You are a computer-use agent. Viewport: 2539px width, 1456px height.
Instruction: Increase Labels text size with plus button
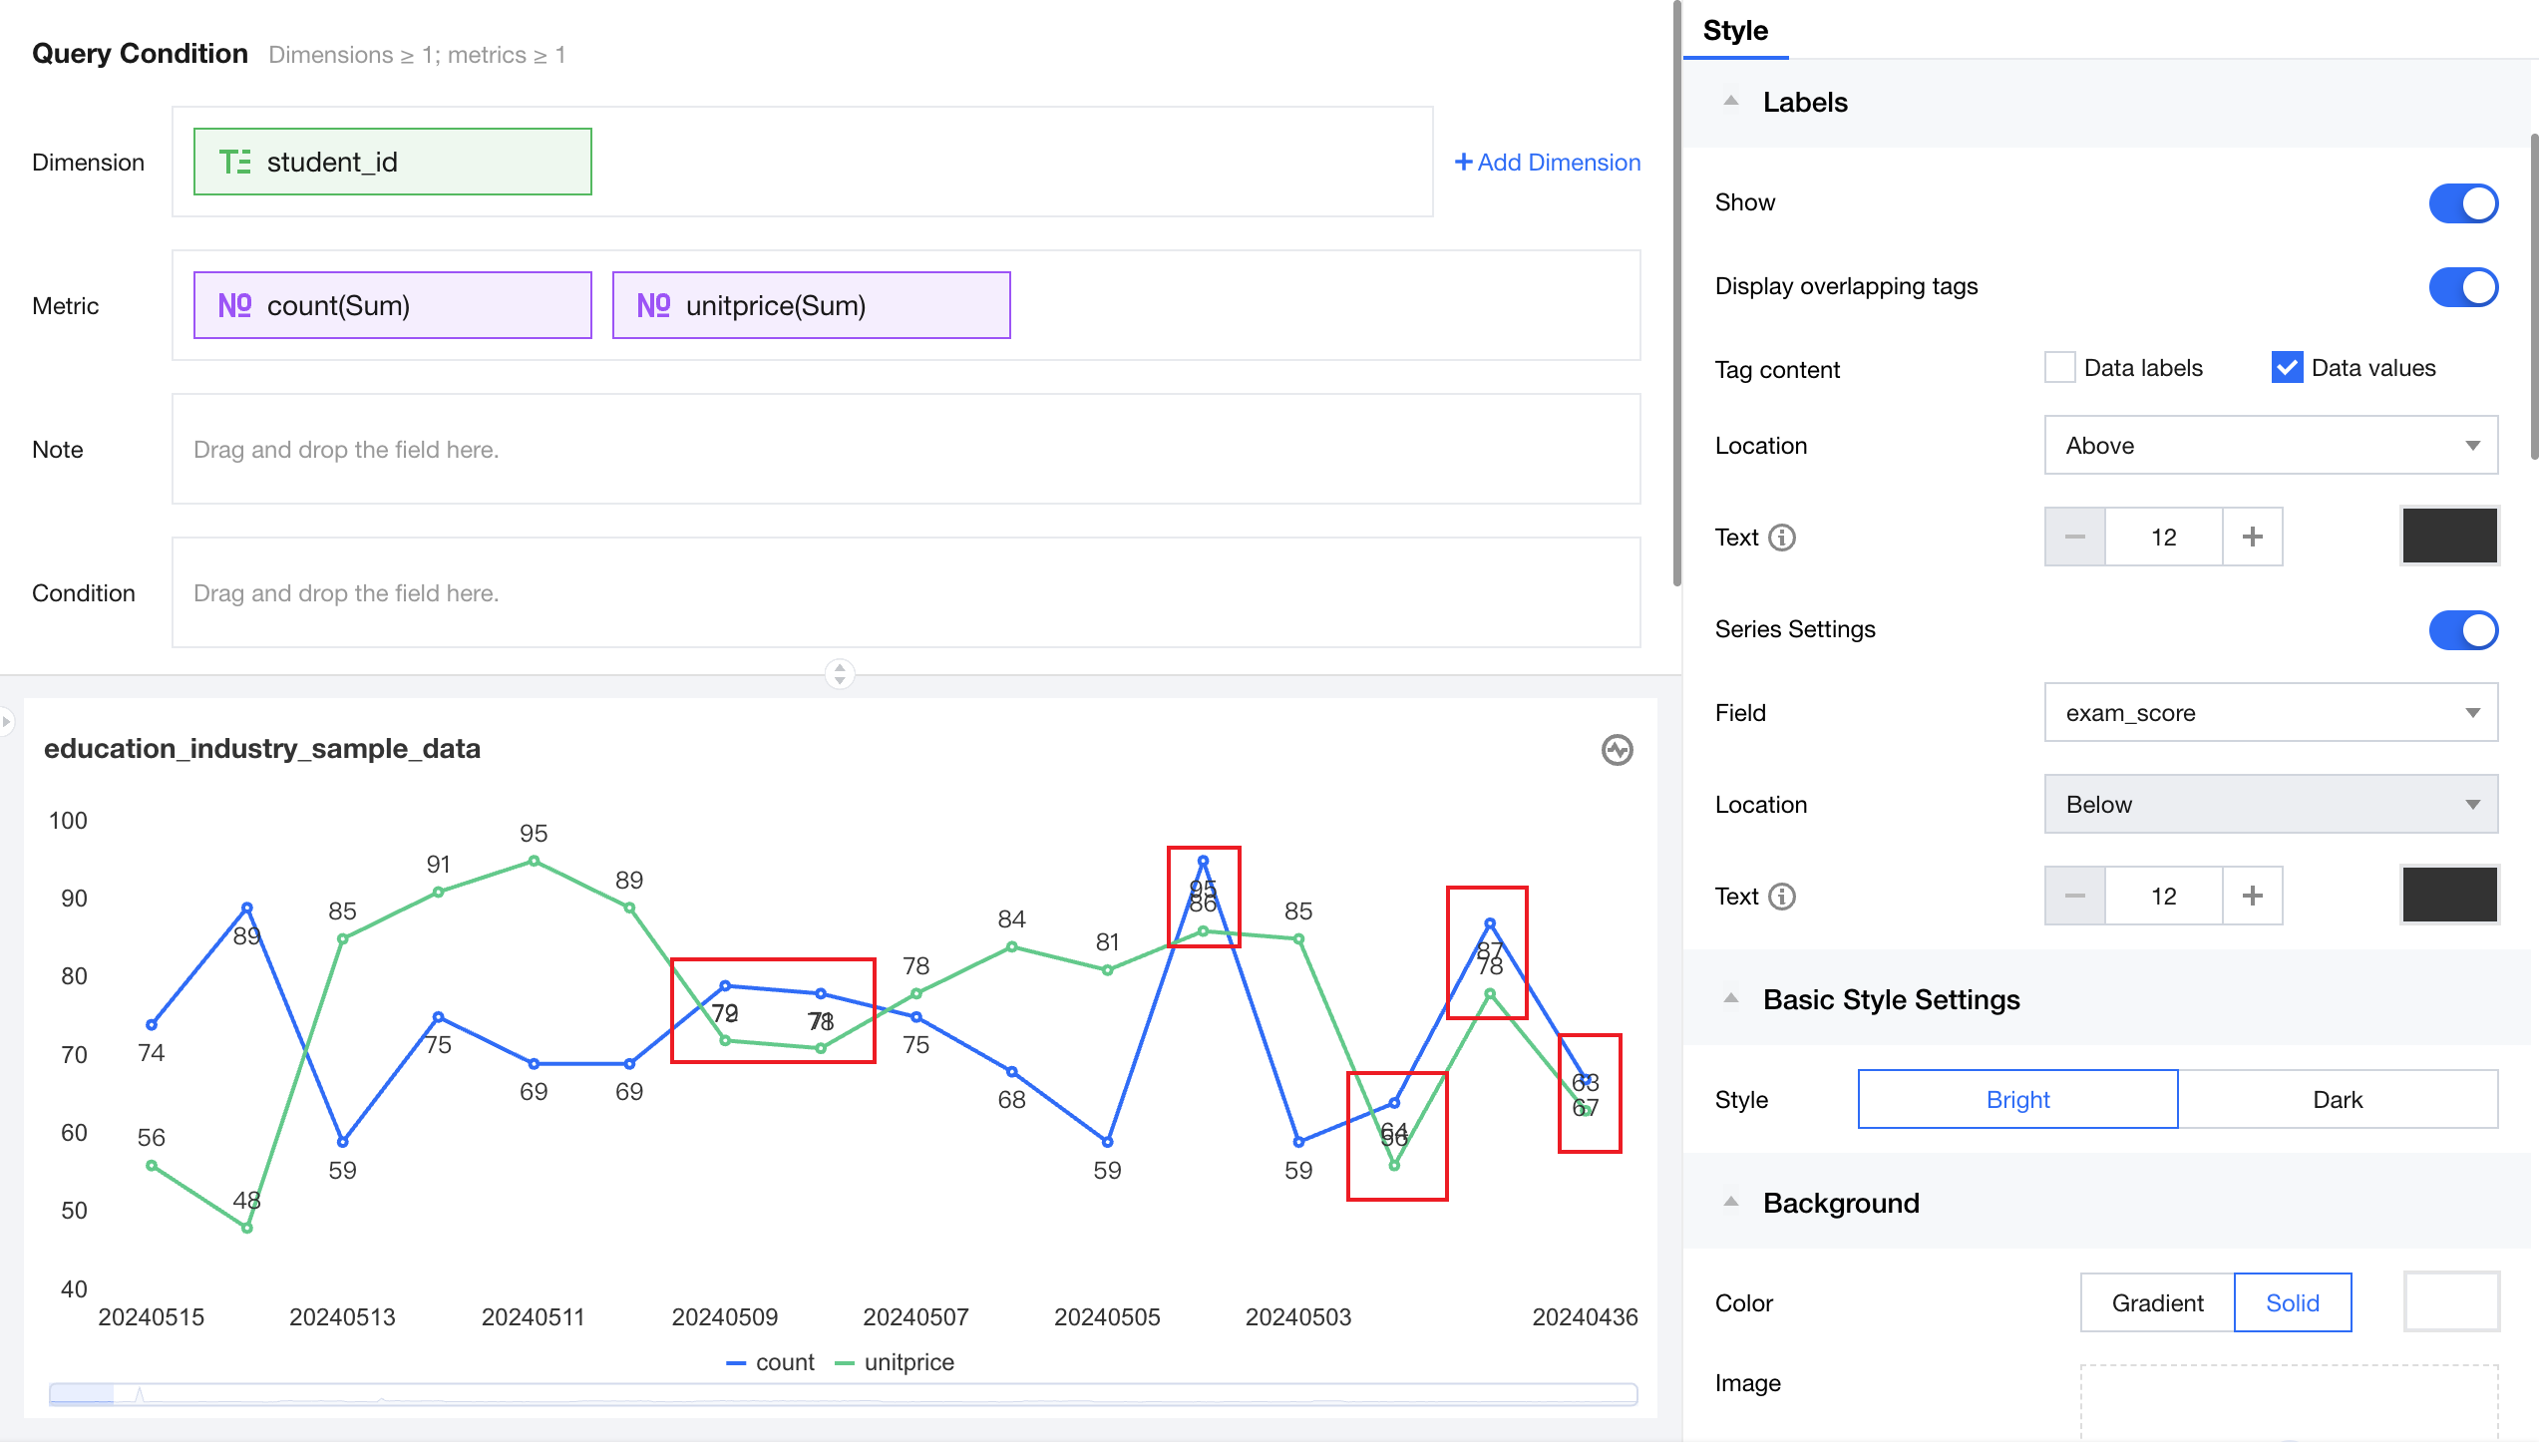[x=2252, y=538]
